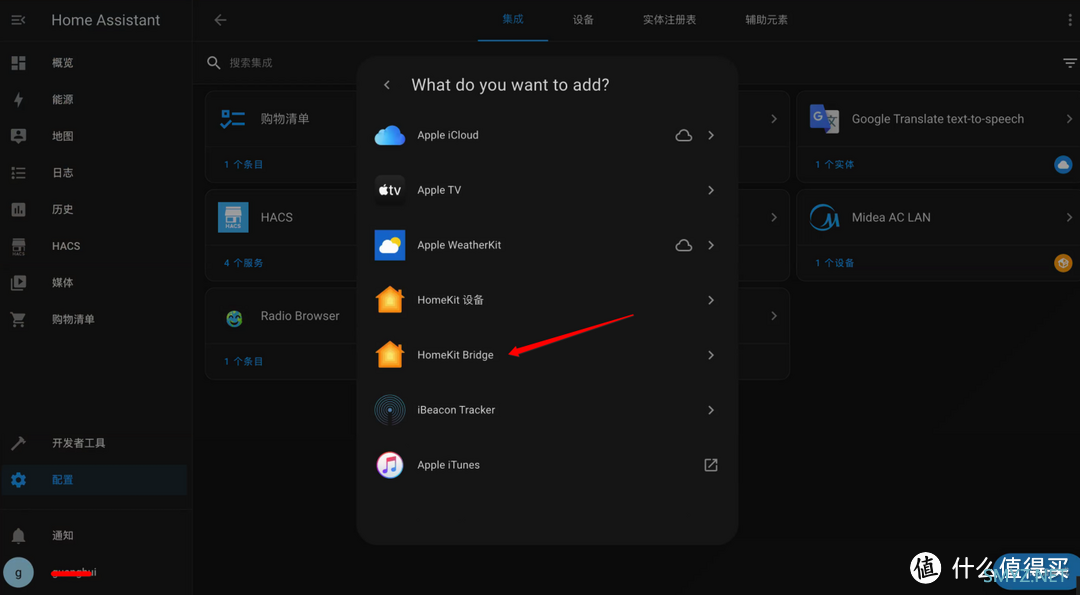
Task: Click the Apple WeatherKit weather icon
Action: (x=390, y=245)
